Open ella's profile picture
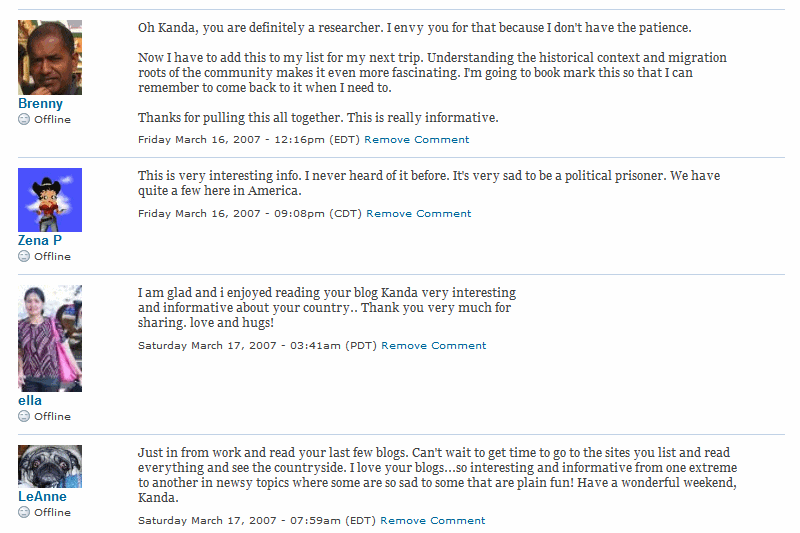The image size is (800, 533). tap(50, 338)
